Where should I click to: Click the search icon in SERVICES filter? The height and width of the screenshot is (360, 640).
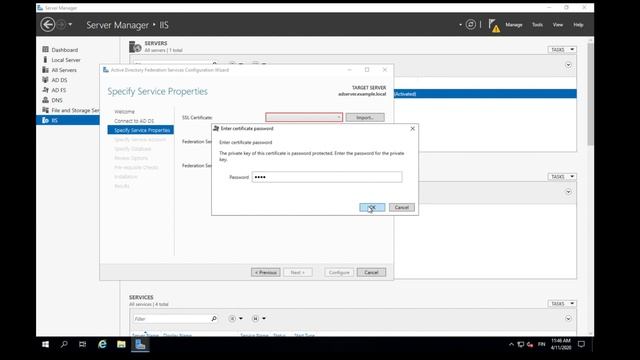point(214,318)
